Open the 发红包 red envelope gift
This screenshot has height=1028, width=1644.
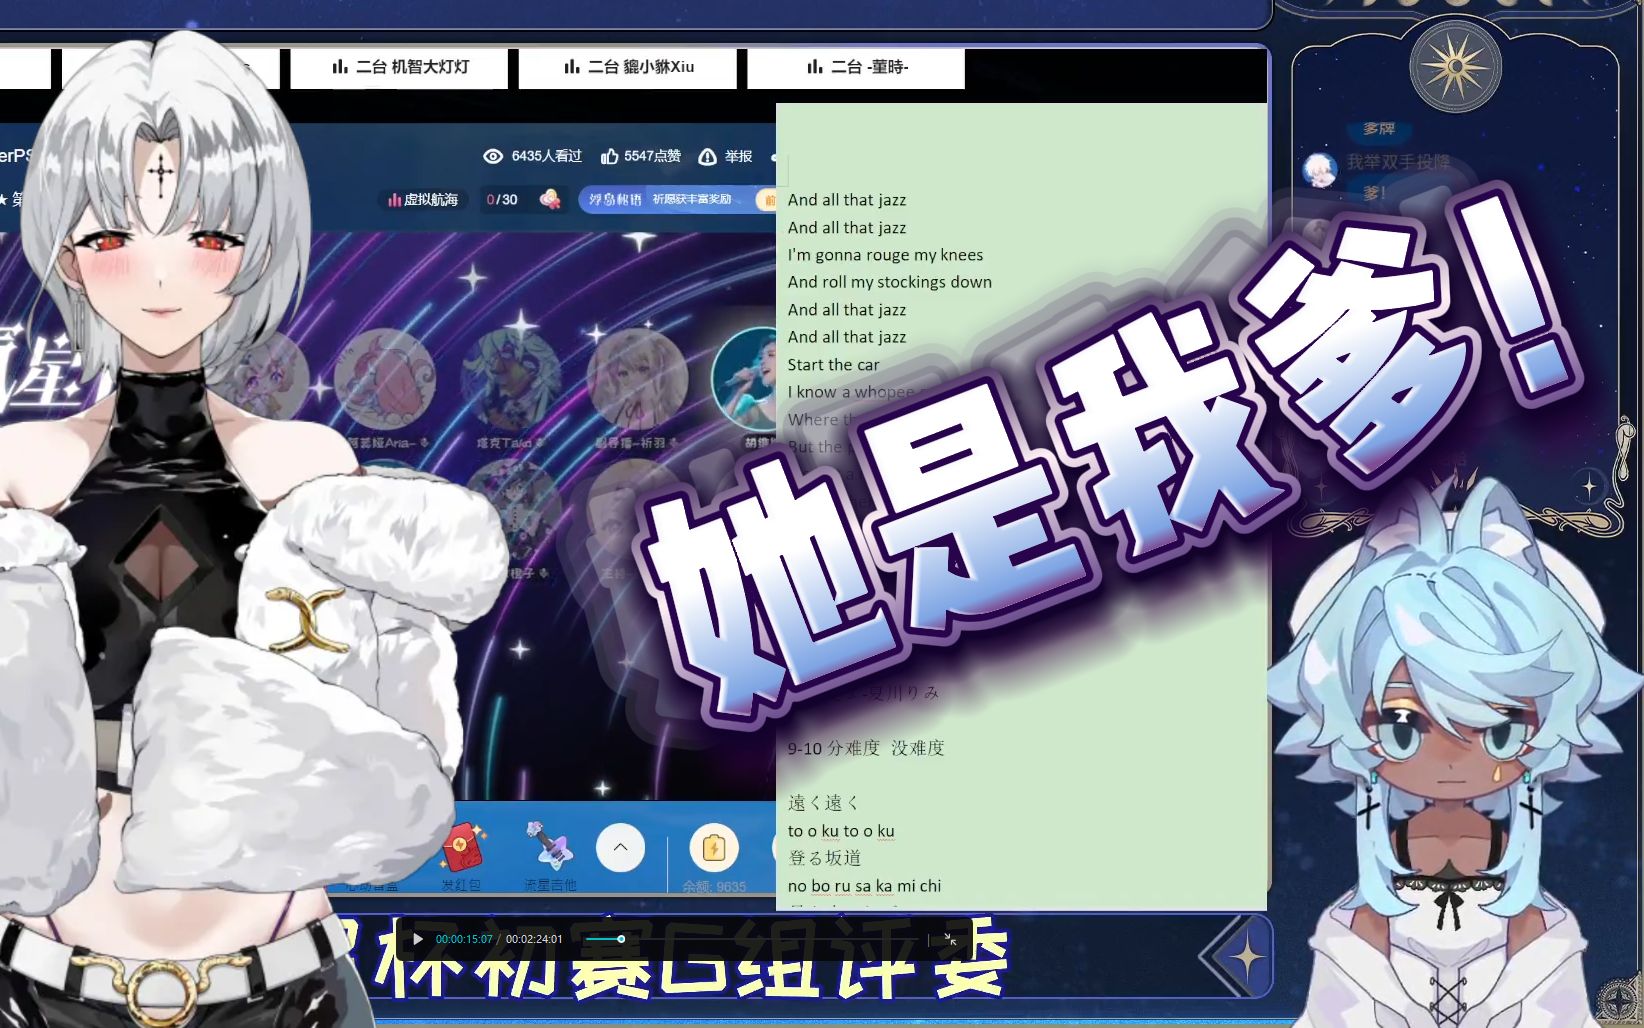[462, 850]
